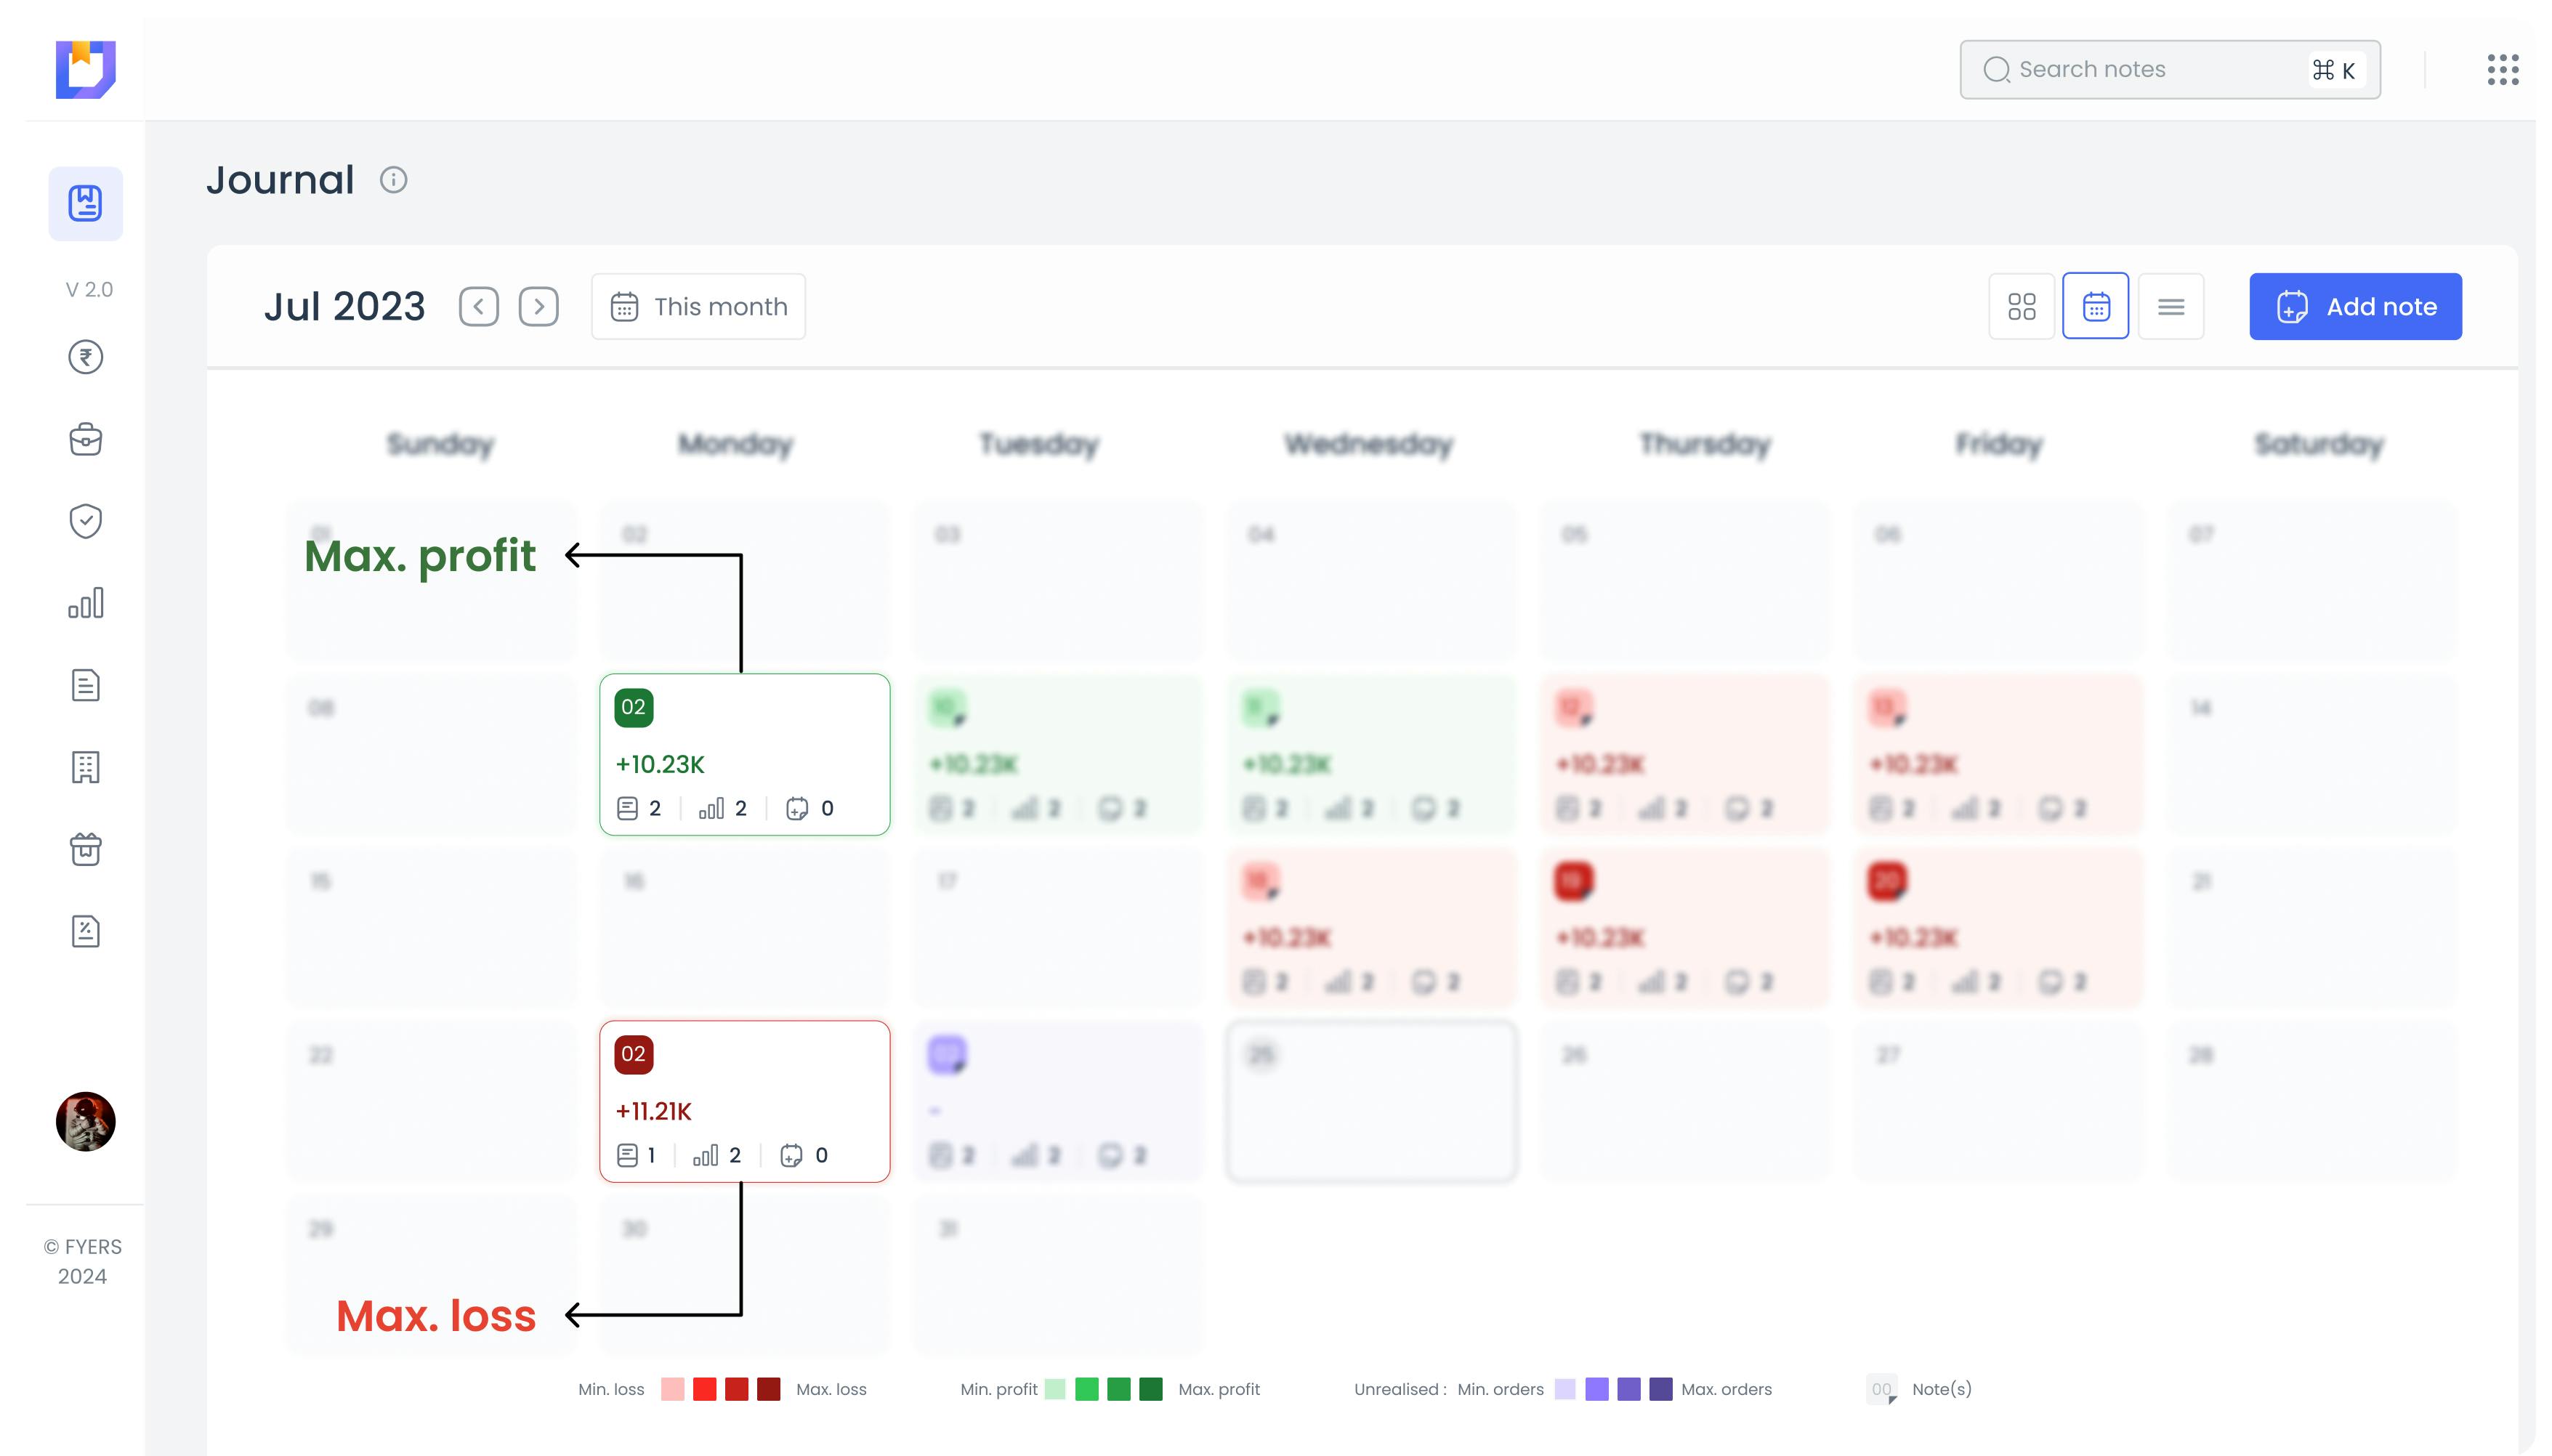
Task: Open the Journal icon in sidebar
Action: tap(85, 204)
